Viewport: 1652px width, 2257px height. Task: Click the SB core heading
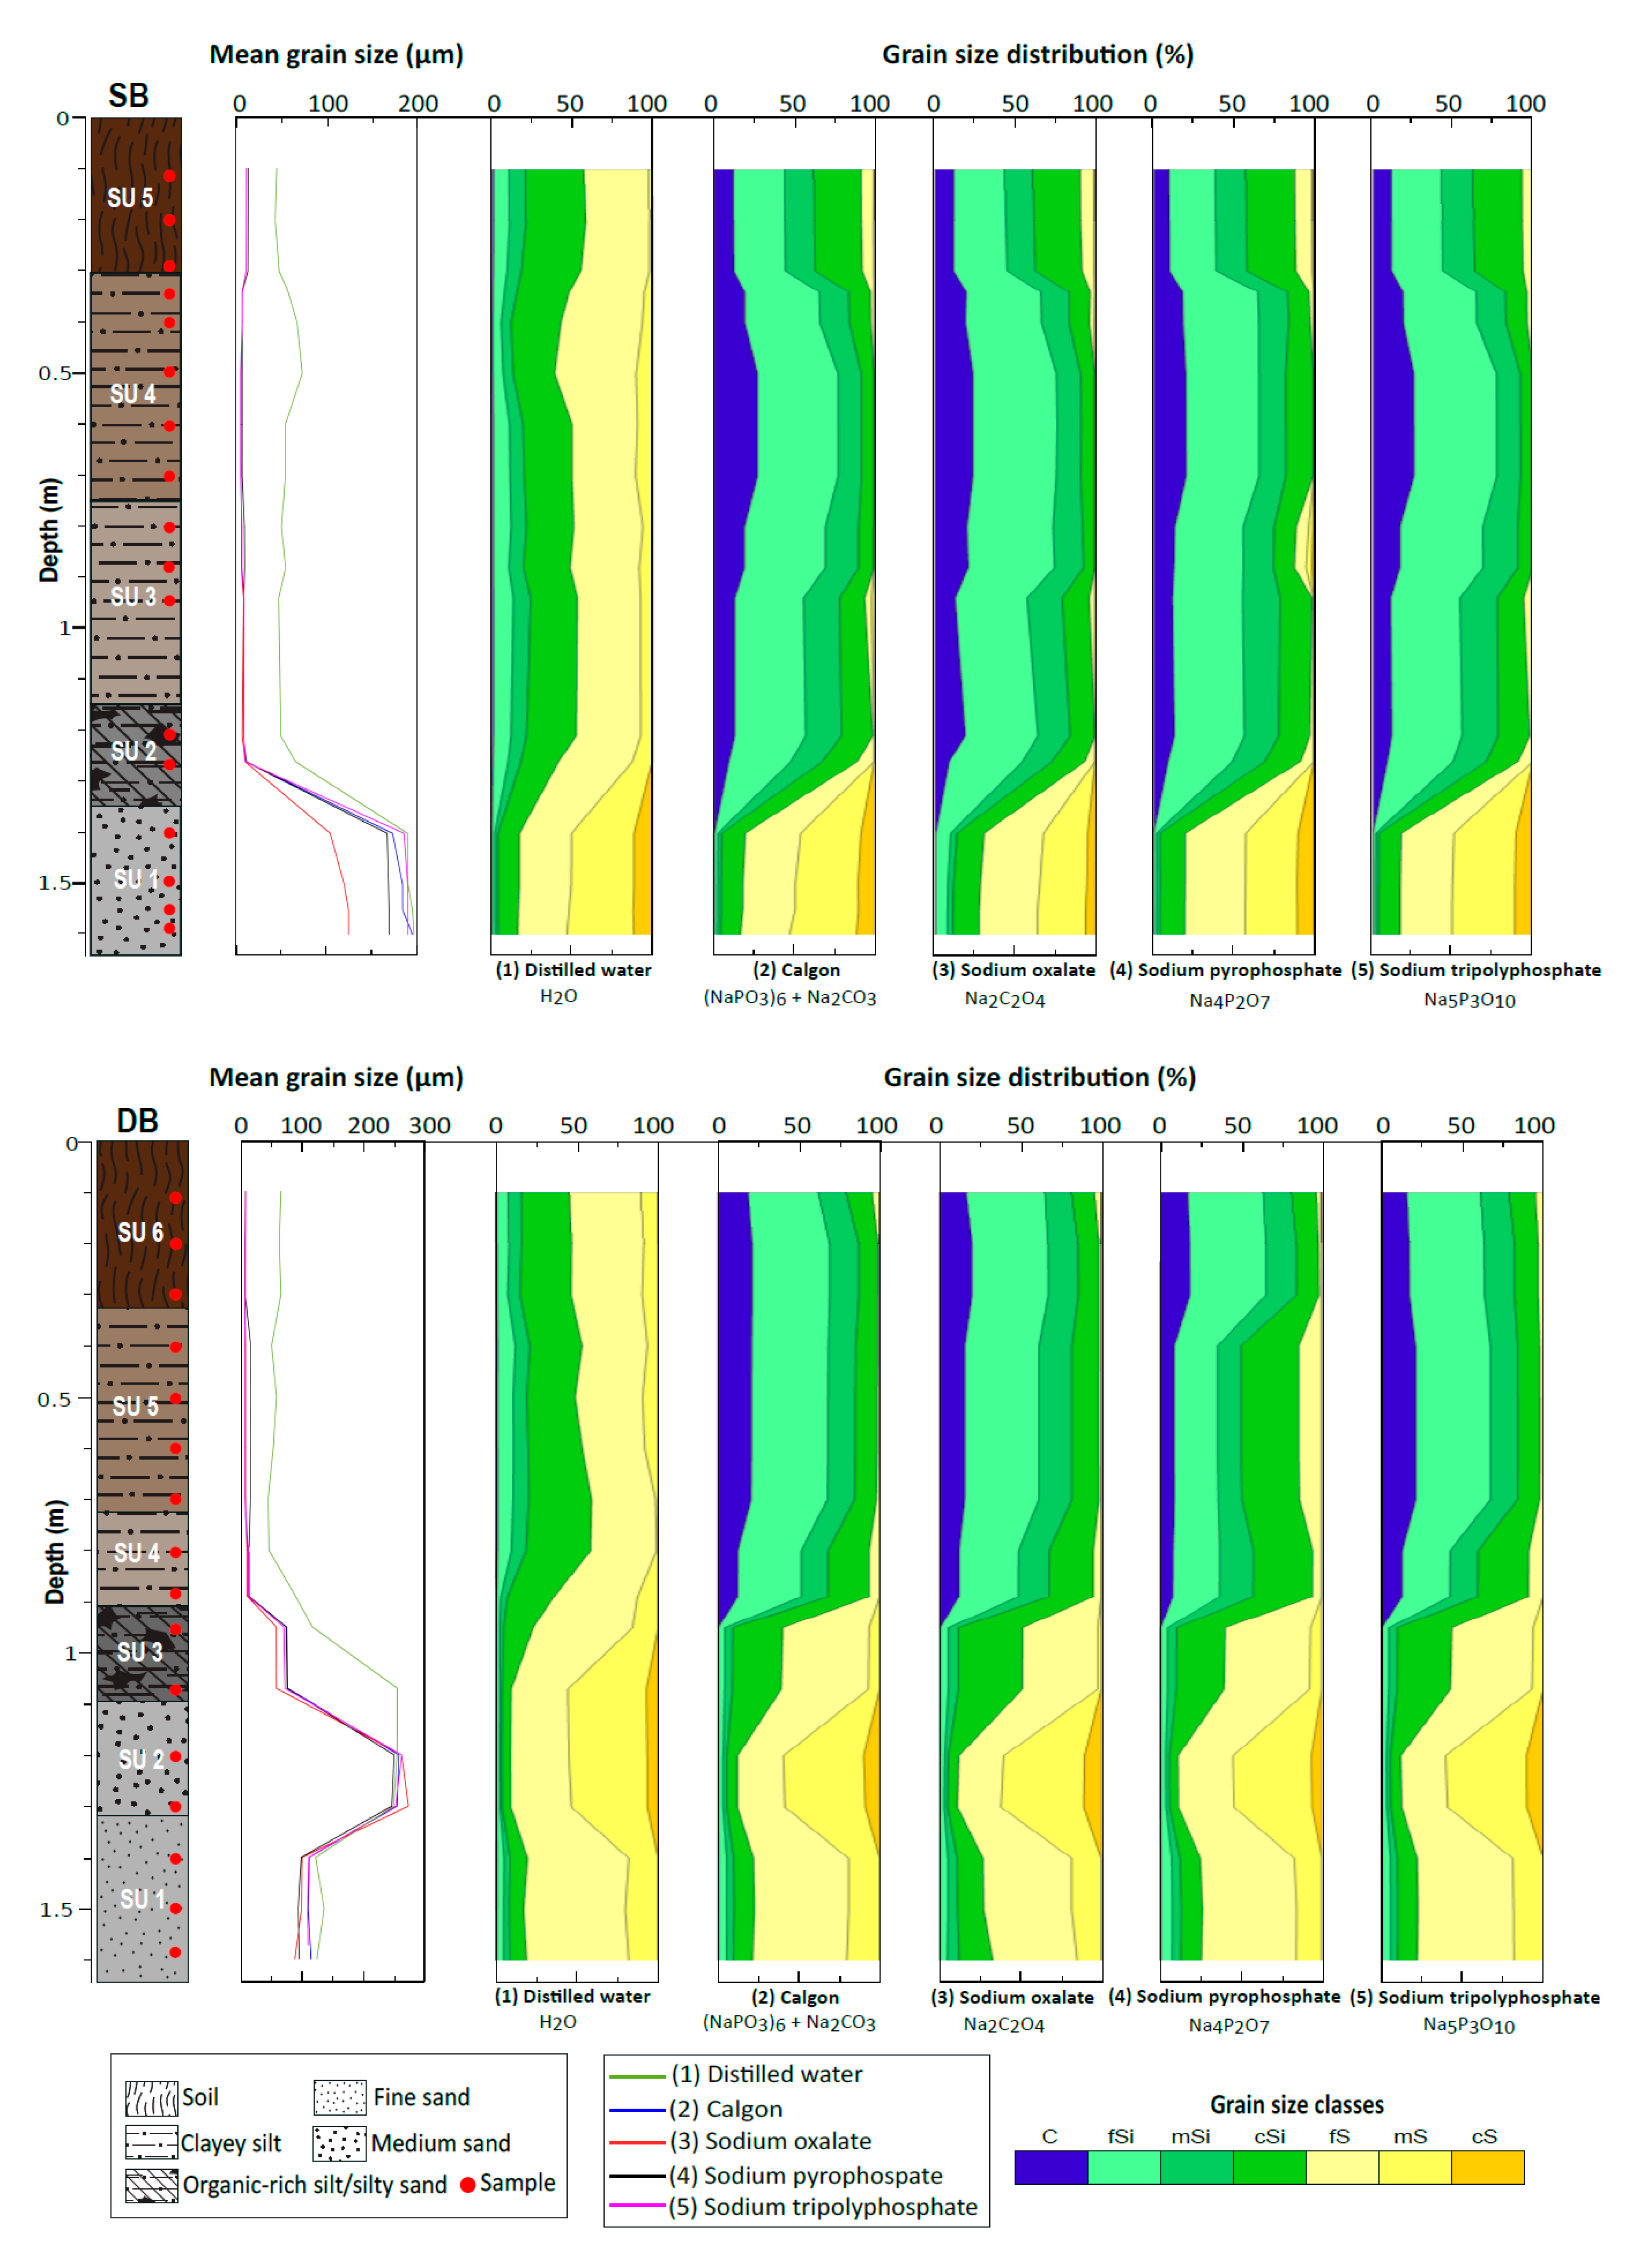129,95
